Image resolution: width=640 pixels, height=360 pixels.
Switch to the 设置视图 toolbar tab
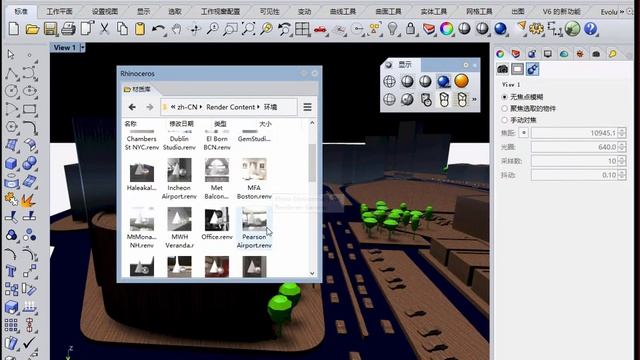coord(104,11)
